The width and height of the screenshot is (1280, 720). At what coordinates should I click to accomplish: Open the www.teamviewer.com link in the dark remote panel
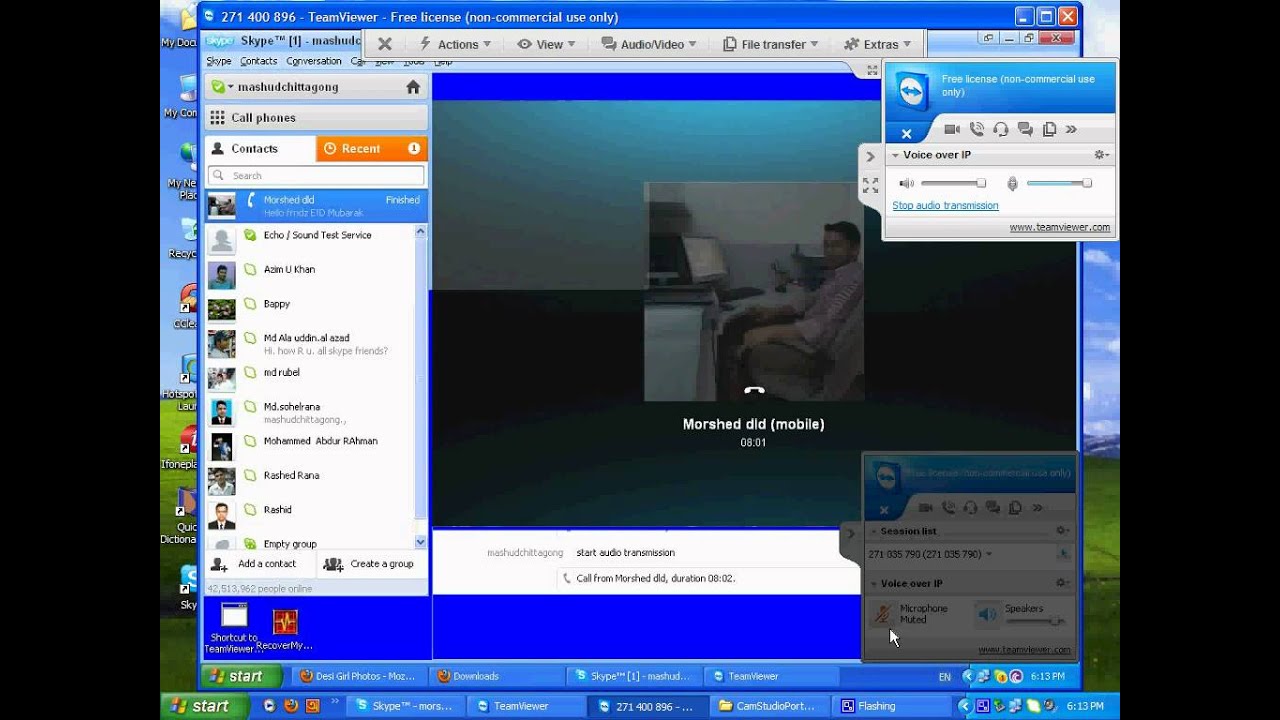click(1024, 650)
